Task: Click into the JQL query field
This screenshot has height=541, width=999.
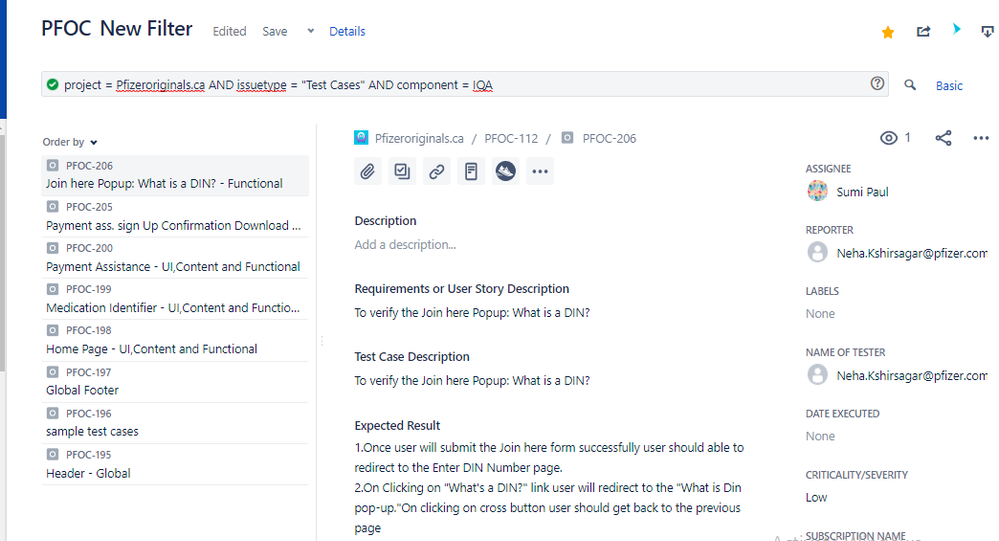Action: 465,85
